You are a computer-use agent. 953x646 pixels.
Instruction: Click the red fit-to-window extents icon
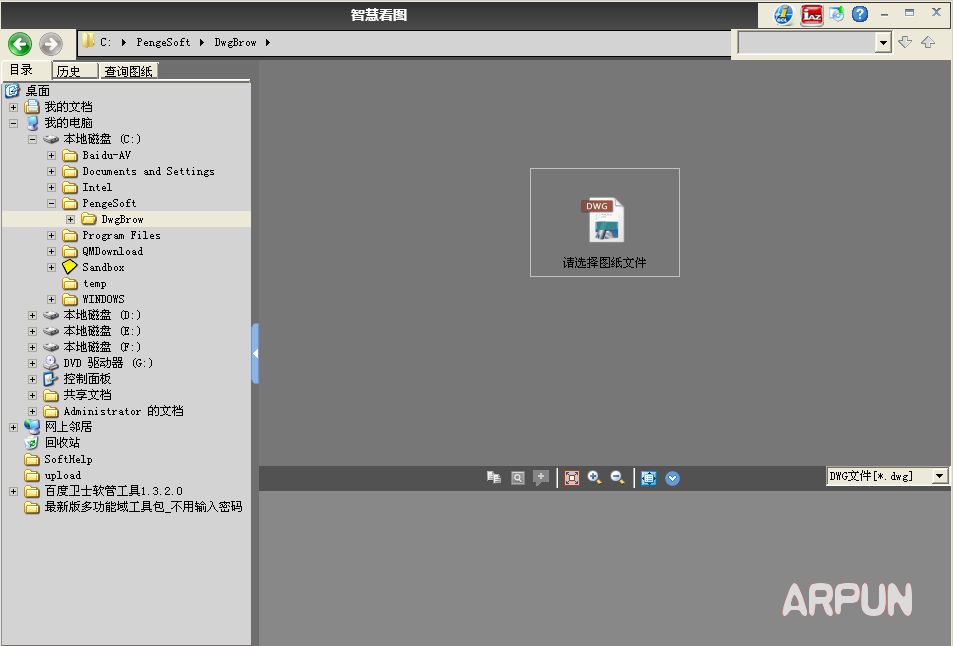tap(572, 478)
